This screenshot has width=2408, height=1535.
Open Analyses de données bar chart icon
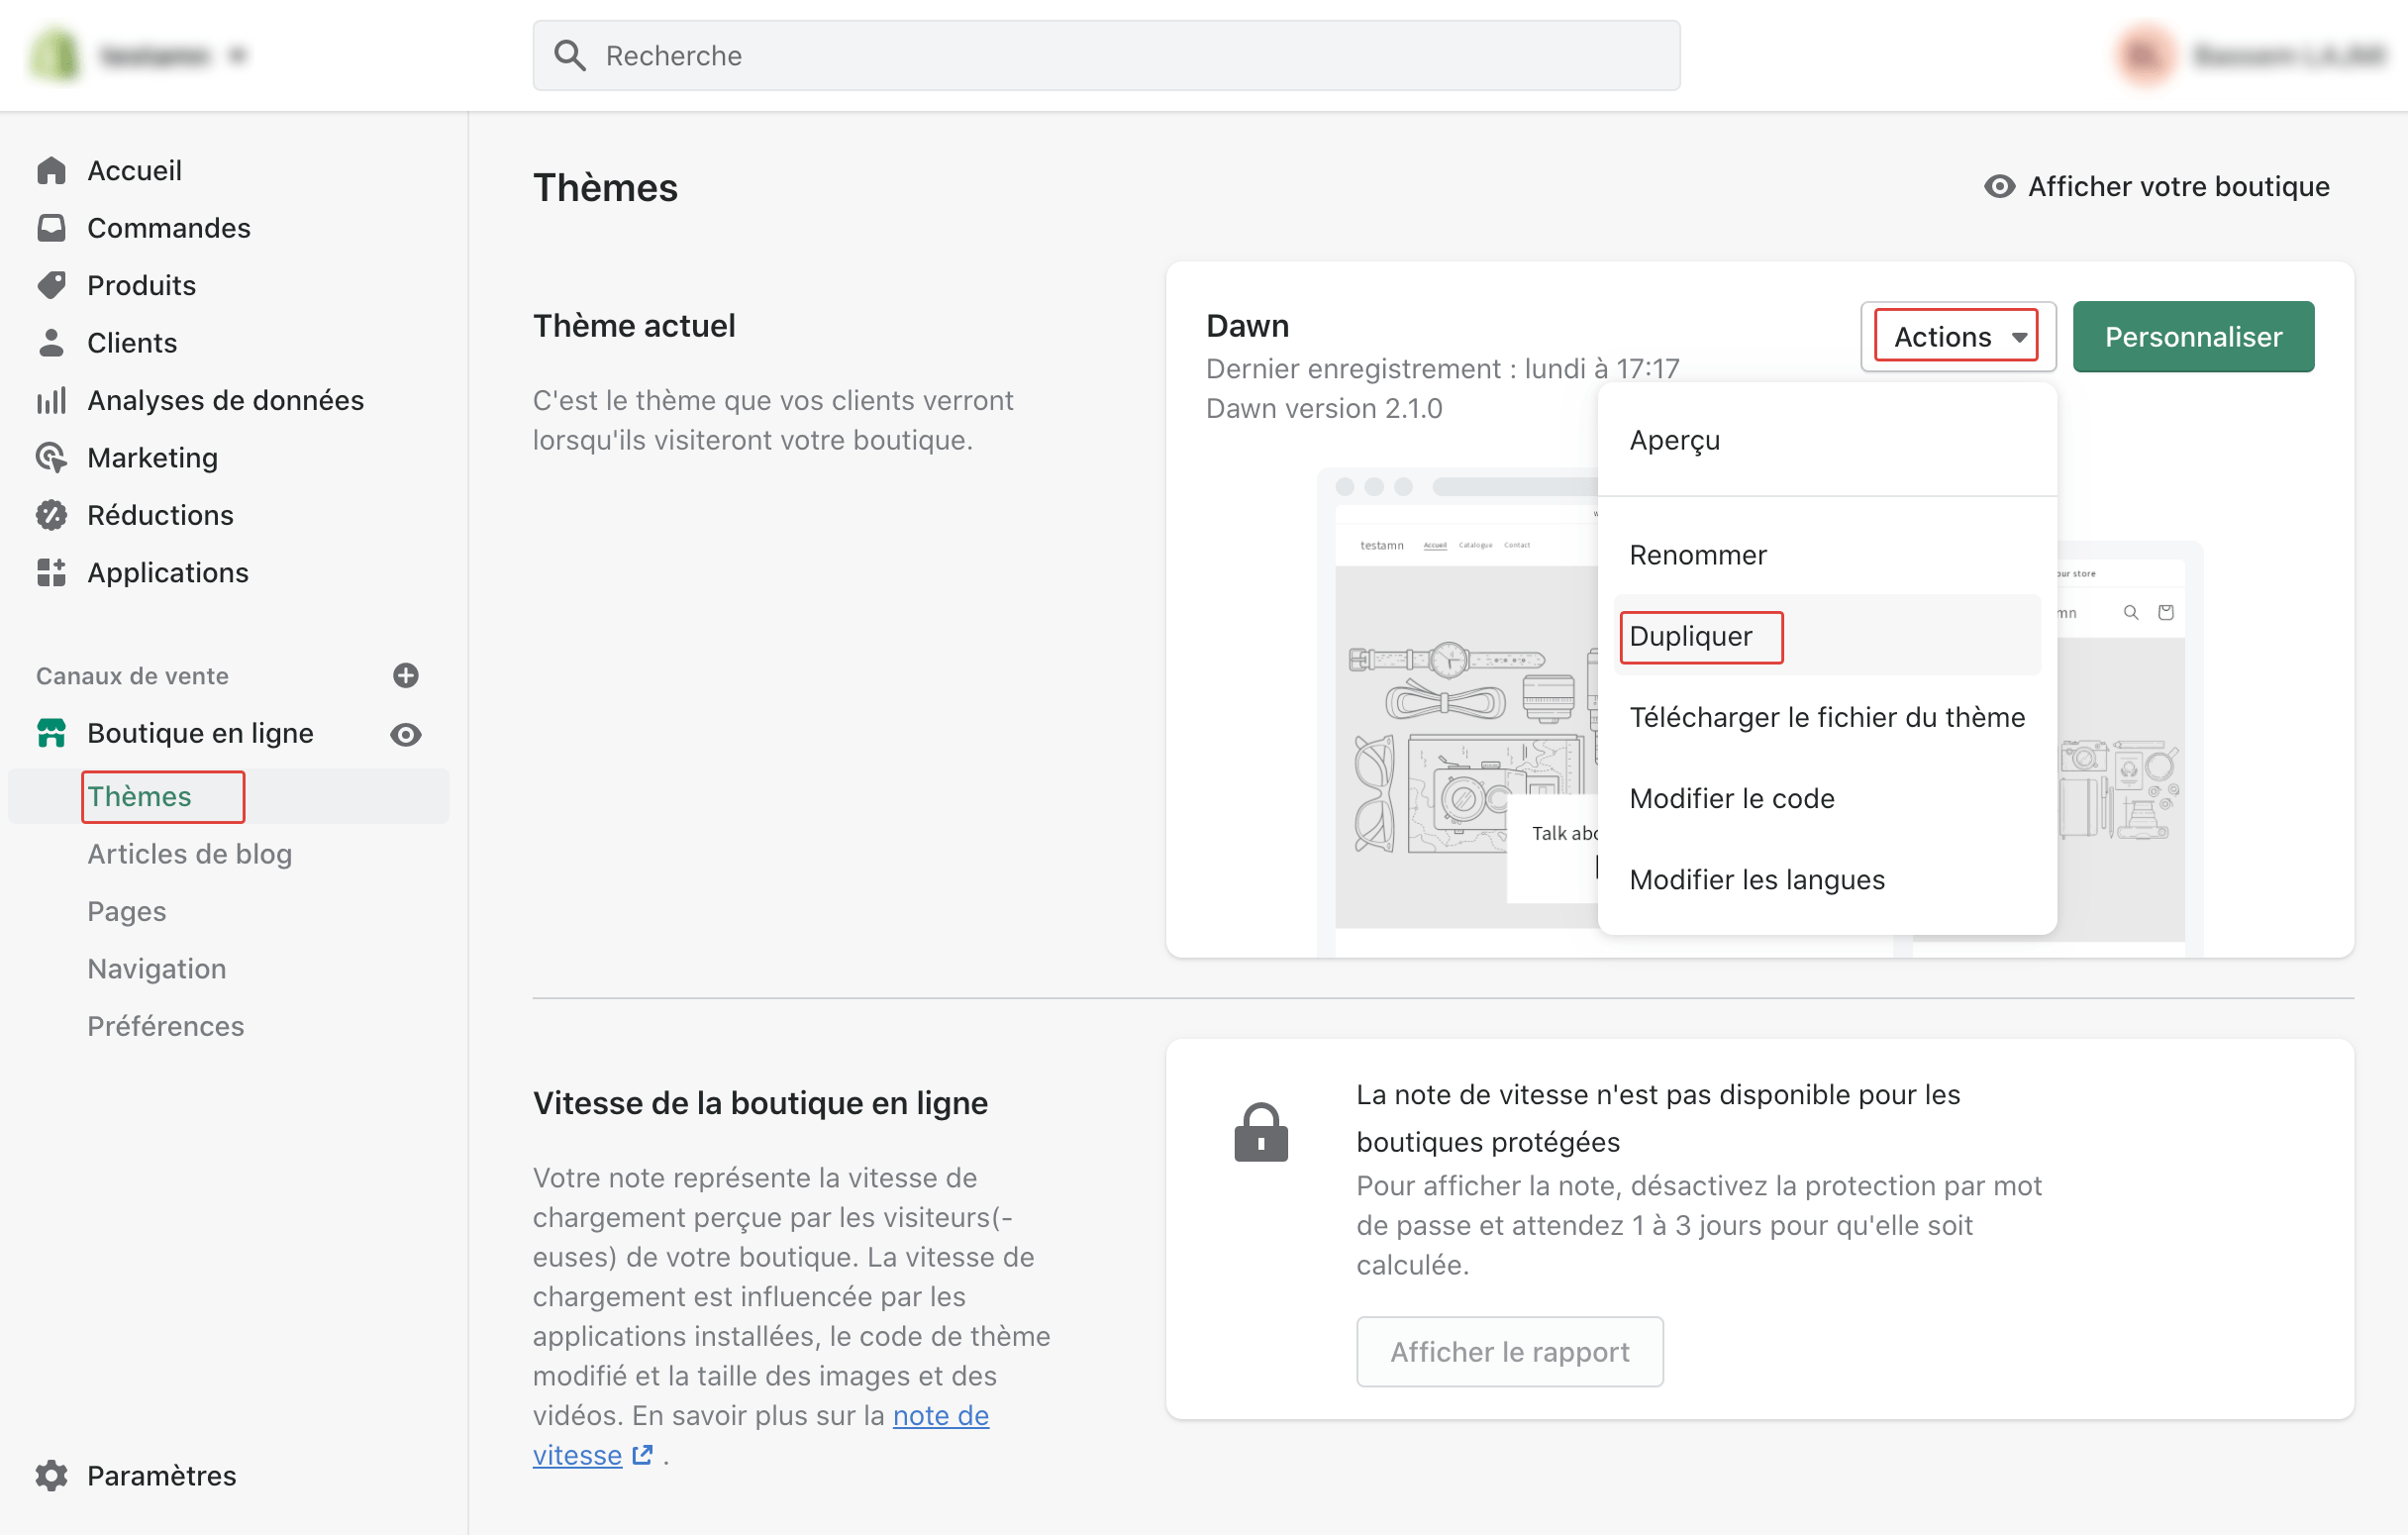pyautogui.click(x=51, y=400)
